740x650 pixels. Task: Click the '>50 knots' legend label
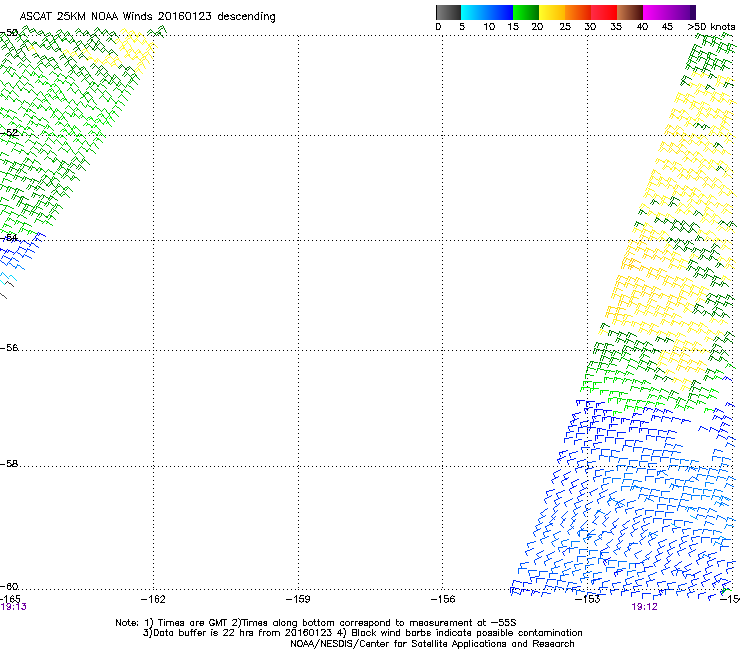pyautogui.click(x=711, y=27)
